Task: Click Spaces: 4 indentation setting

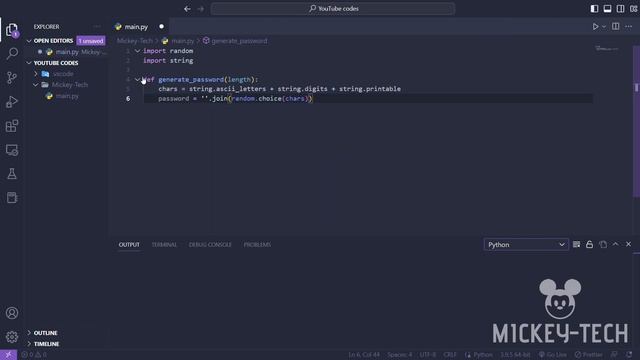Action: (400, 355)
